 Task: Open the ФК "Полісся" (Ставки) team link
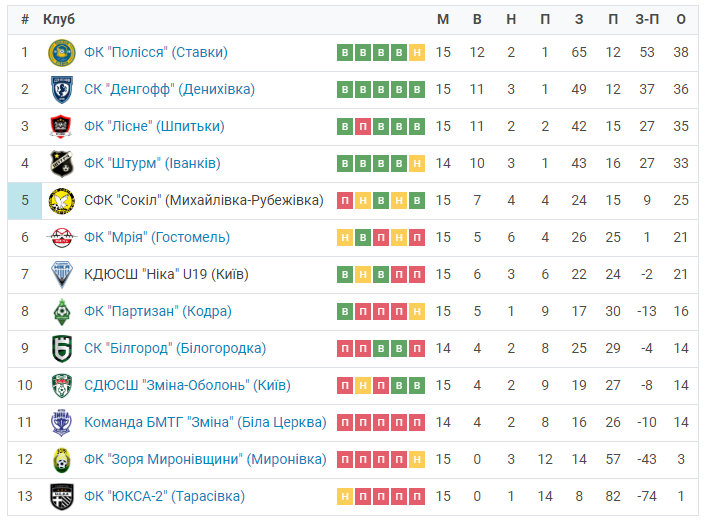click(156, 53)
